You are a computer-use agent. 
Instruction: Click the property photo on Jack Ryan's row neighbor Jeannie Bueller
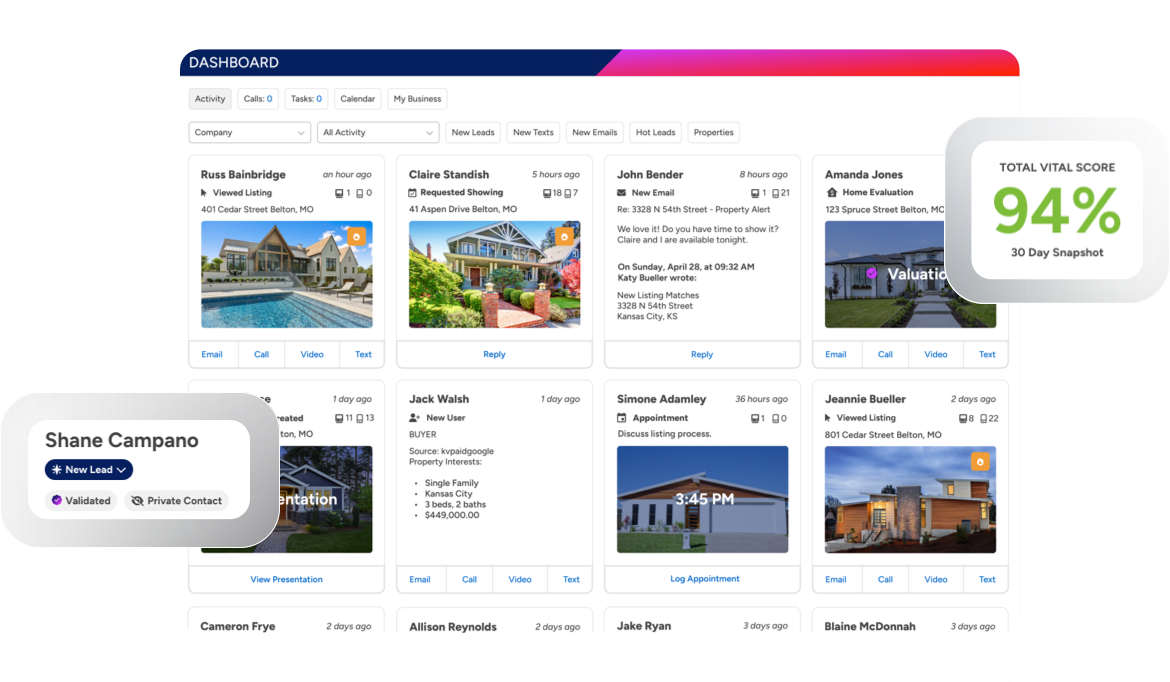point(909,499)
